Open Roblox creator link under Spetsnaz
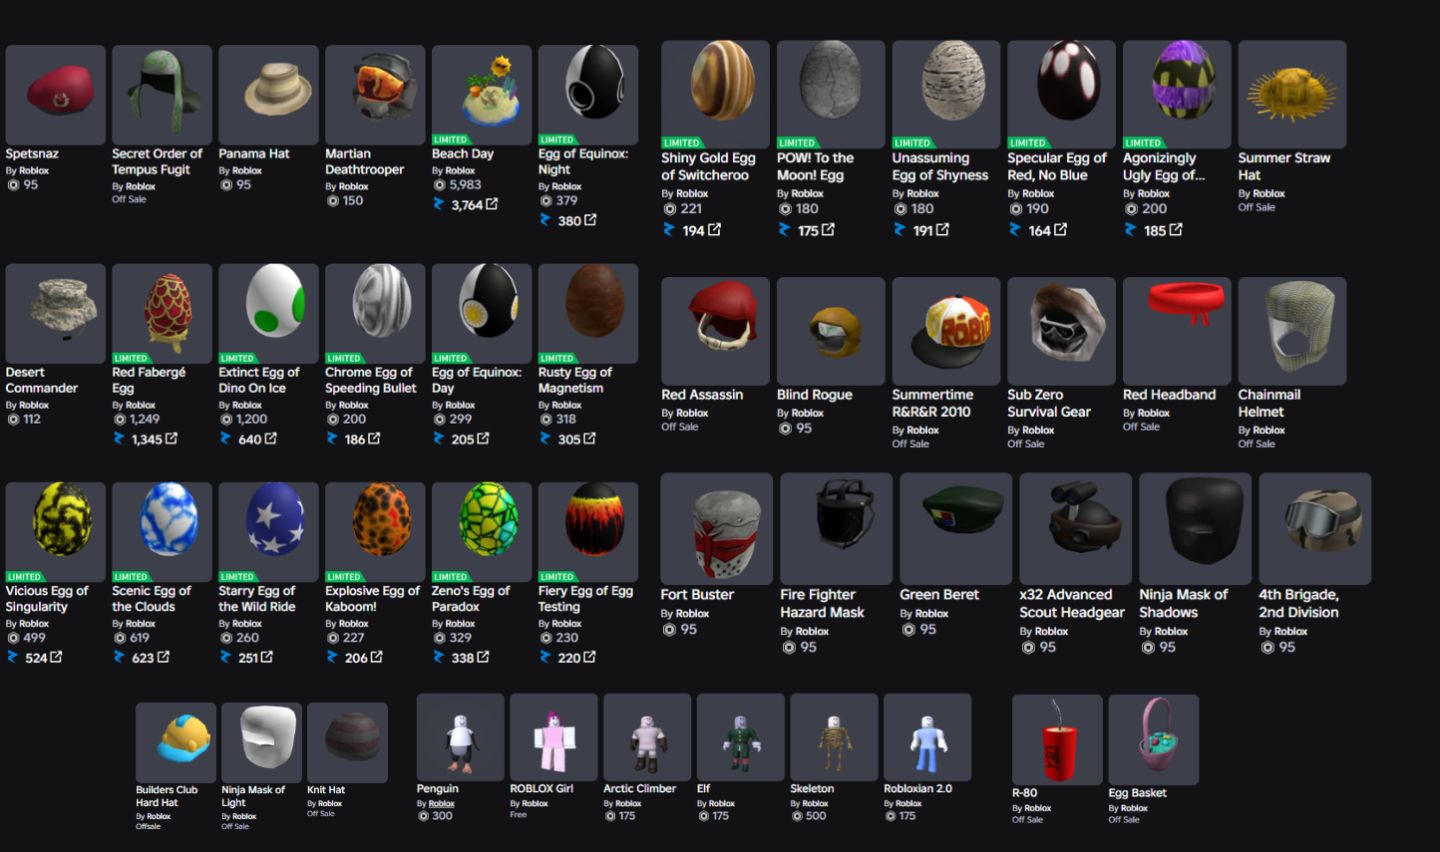Viewport: 1440px width, 852px height. [x=34, y=171]
